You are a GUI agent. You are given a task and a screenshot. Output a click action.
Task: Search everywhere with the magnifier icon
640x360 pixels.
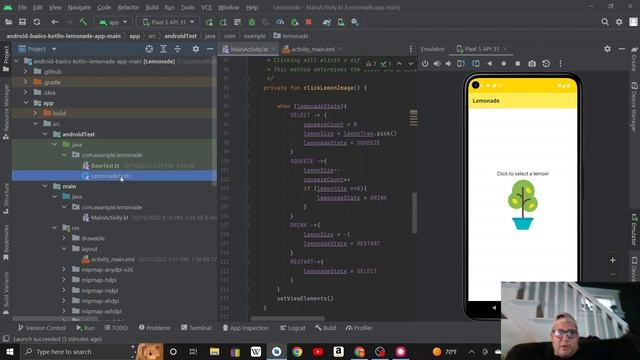[605, 22]
